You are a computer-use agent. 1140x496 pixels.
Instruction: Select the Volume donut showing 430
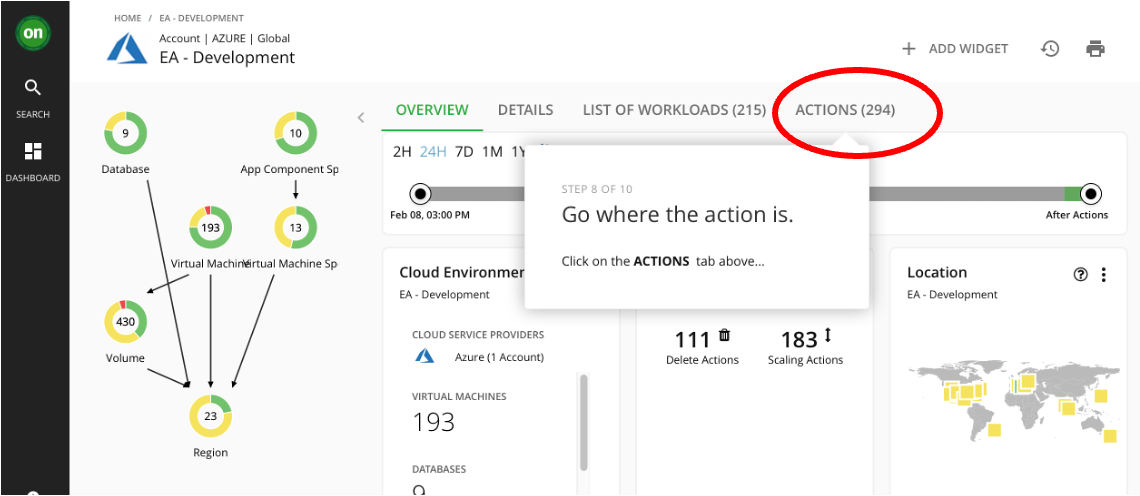coord(126,321)
